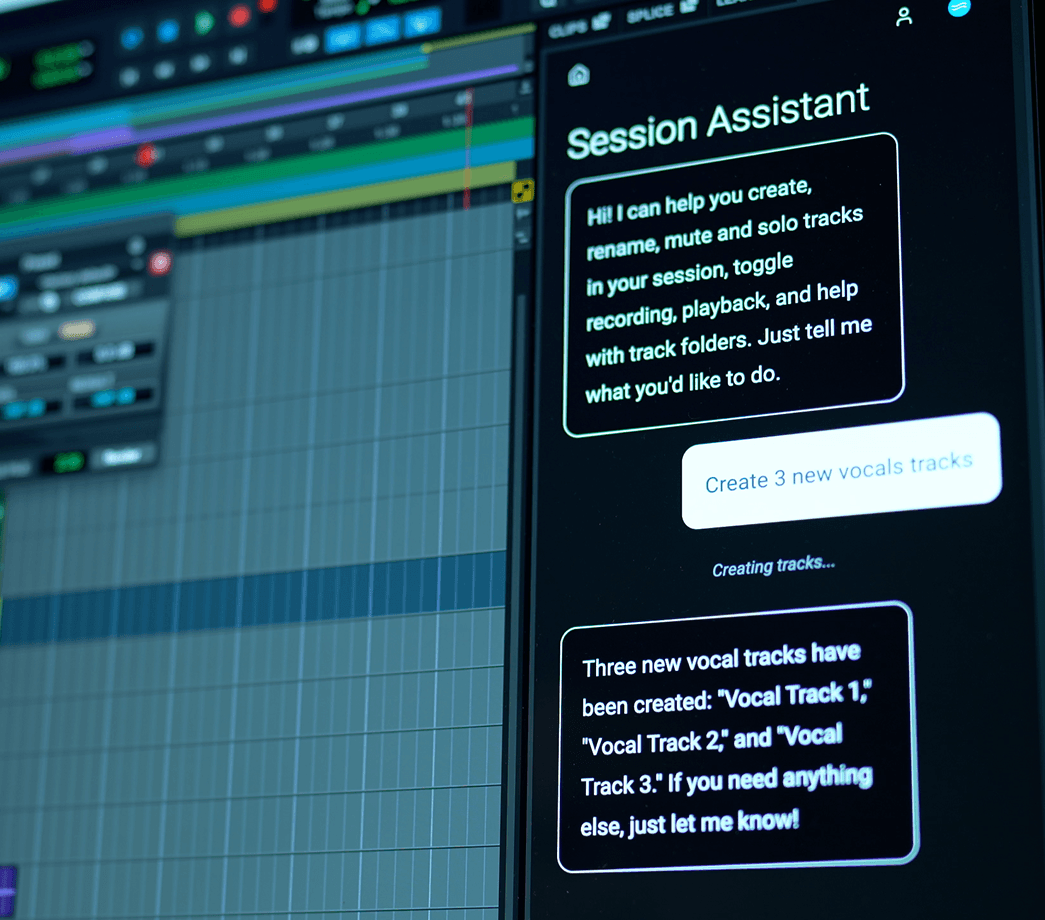
Task: Click the home icon in Session Assistant
Action: click(x=578, y=75)
